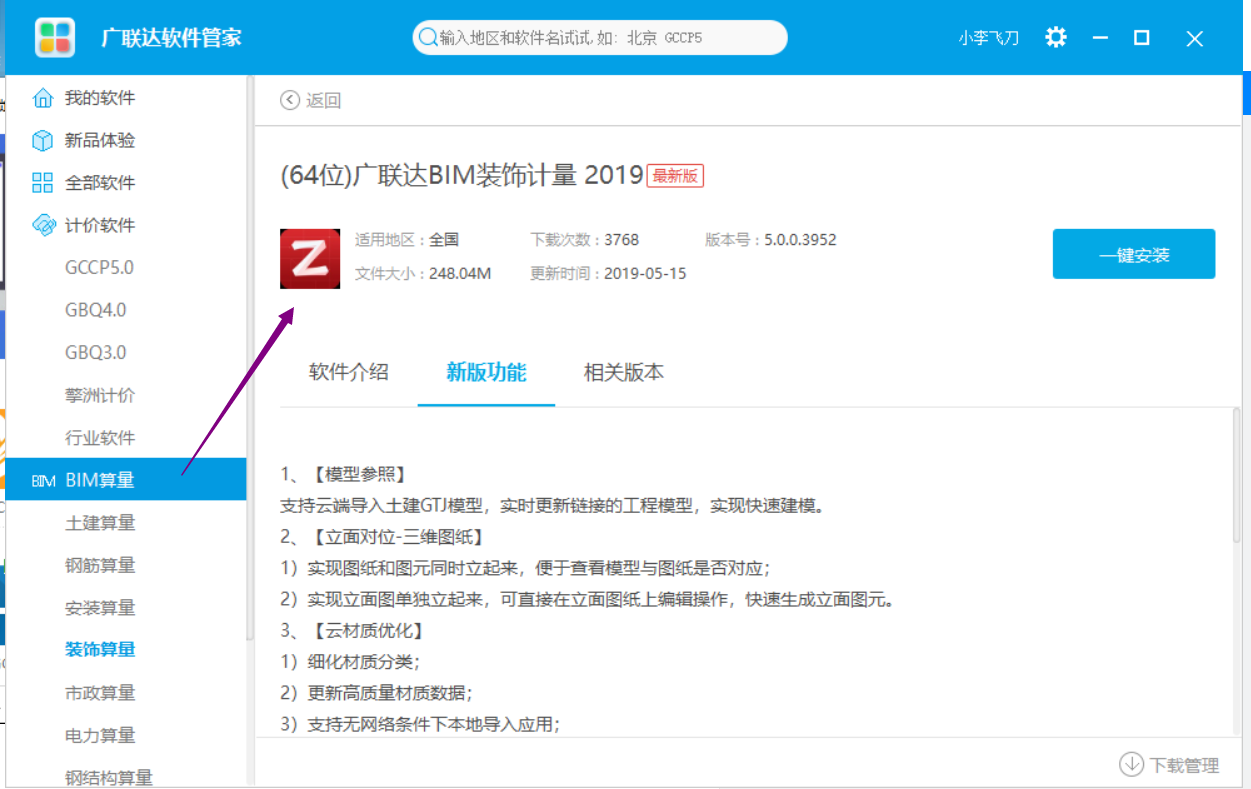Select the 新版功能 tab
The width and height of the screenshot is (1251, 789).
(486, 373)
